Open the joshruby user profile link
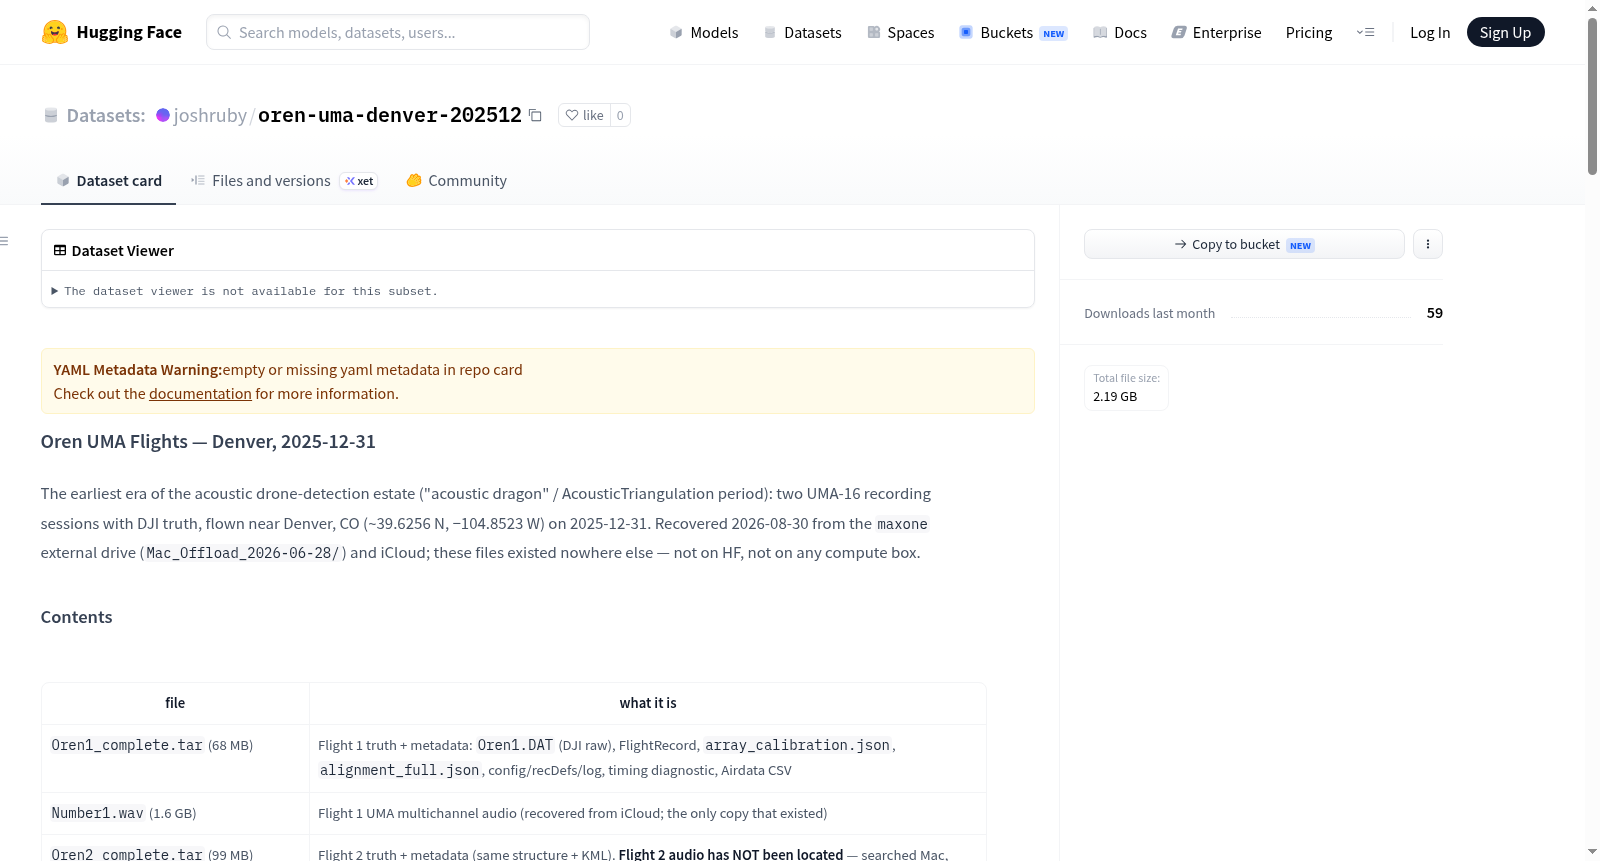This screenshot has width=1600, height=861. pos(210,115)
